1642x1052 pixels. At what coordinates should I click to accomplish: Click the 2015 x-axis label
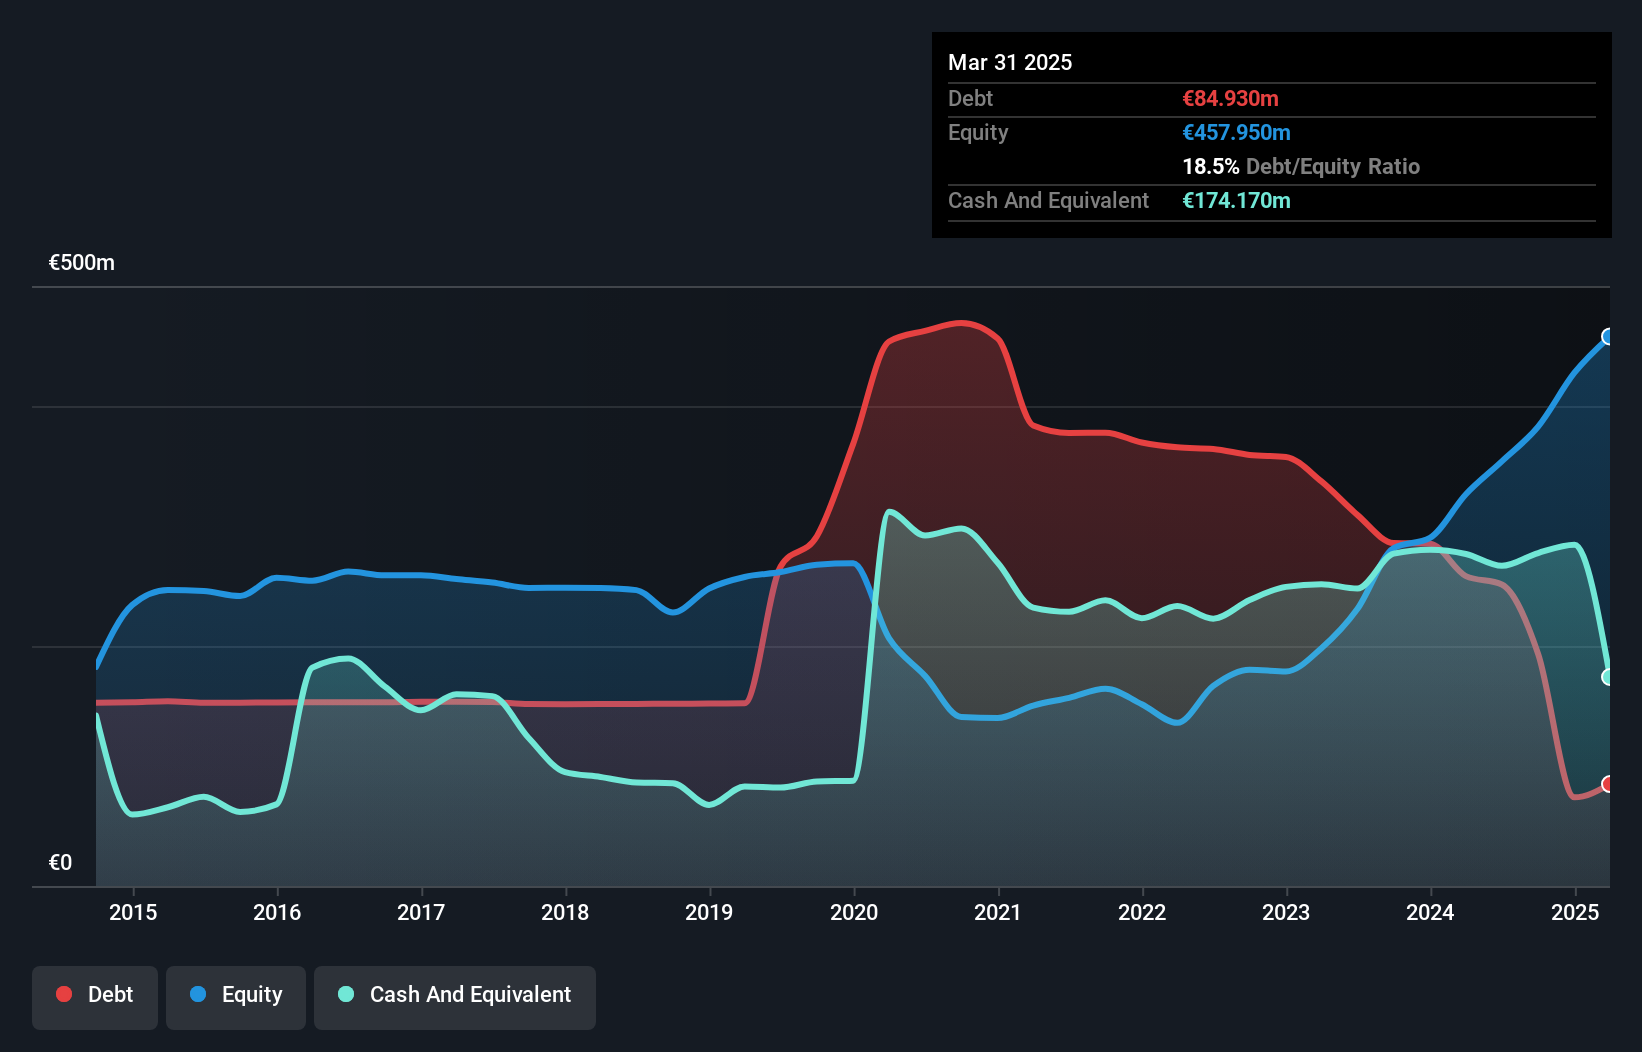[x=133, y=912]
